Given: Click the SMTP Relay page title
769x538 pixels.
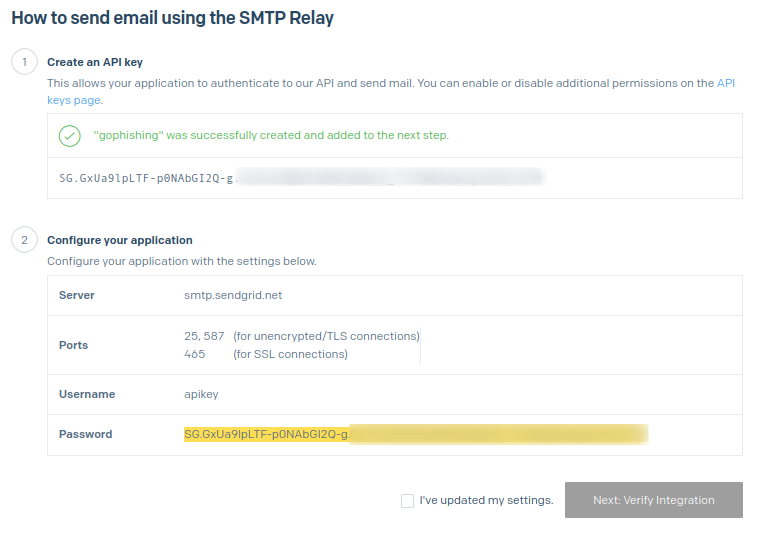Looking at the screenshot, I should 172,18.
